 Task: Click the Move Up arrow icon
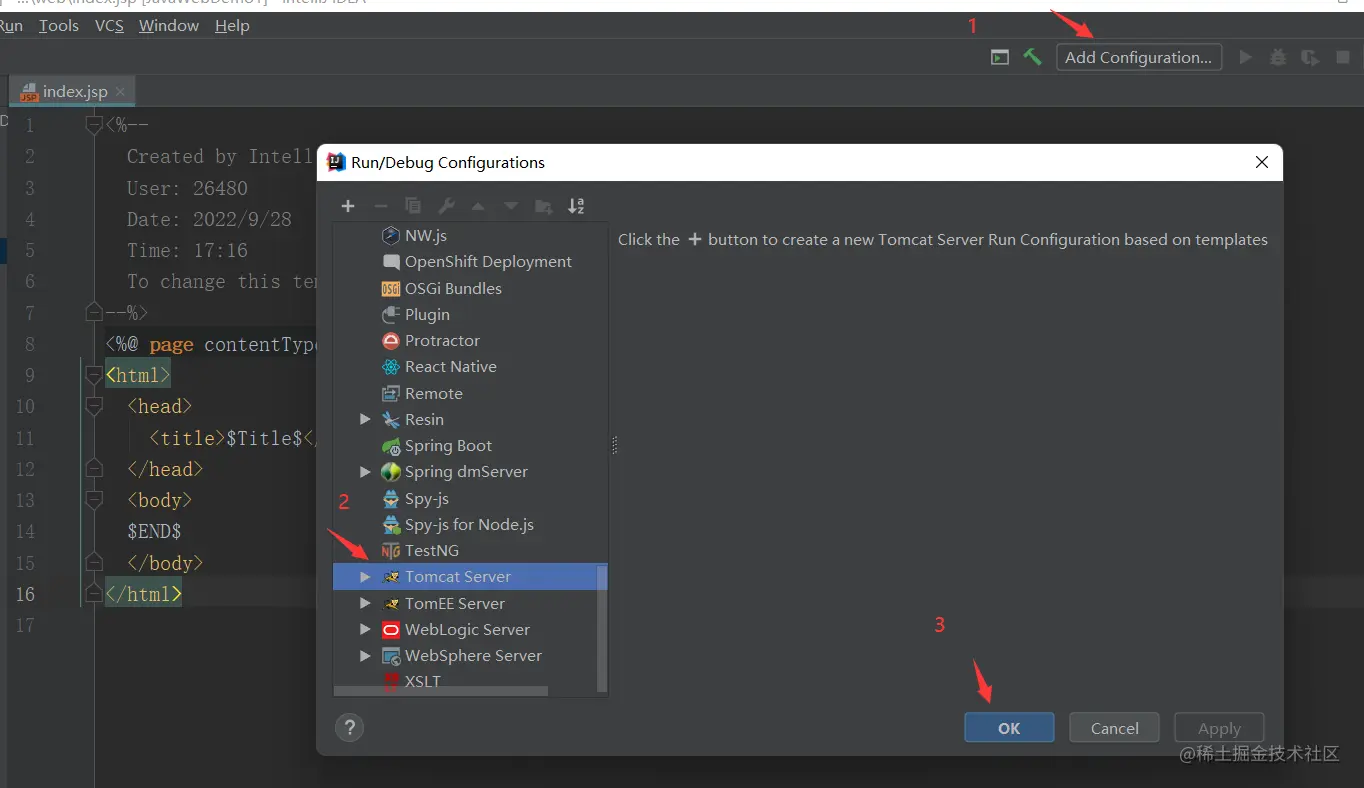(x=478, y=206)
